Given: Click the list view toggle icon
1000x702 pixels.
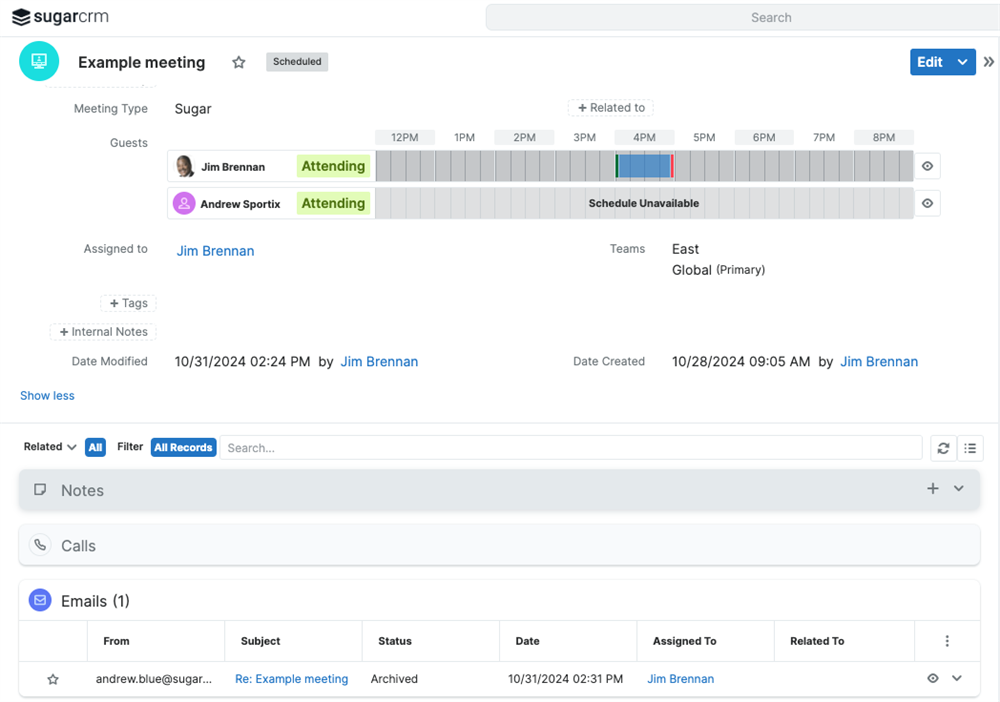Looking at the screenshot, I should pos(970,448).
